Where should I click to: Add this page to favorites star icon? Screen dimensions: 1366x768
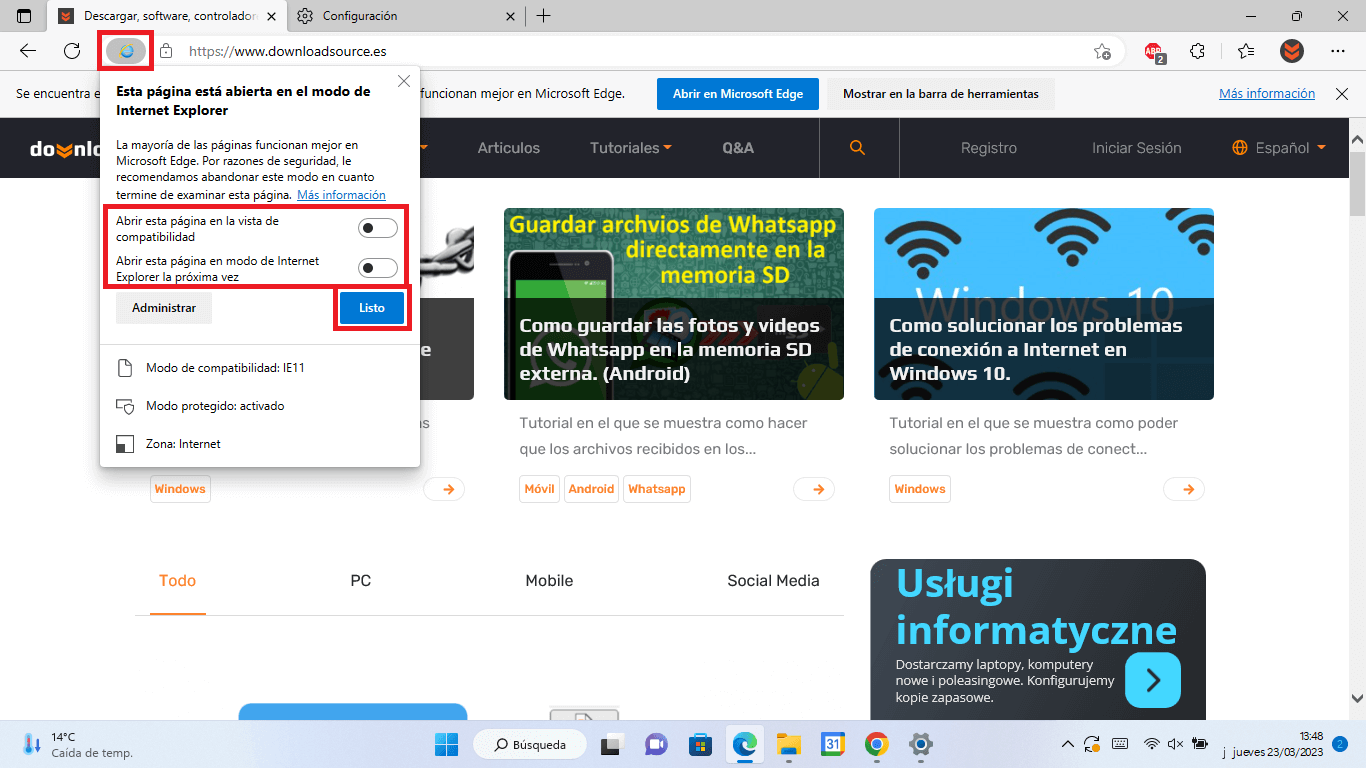[1102, 51]
